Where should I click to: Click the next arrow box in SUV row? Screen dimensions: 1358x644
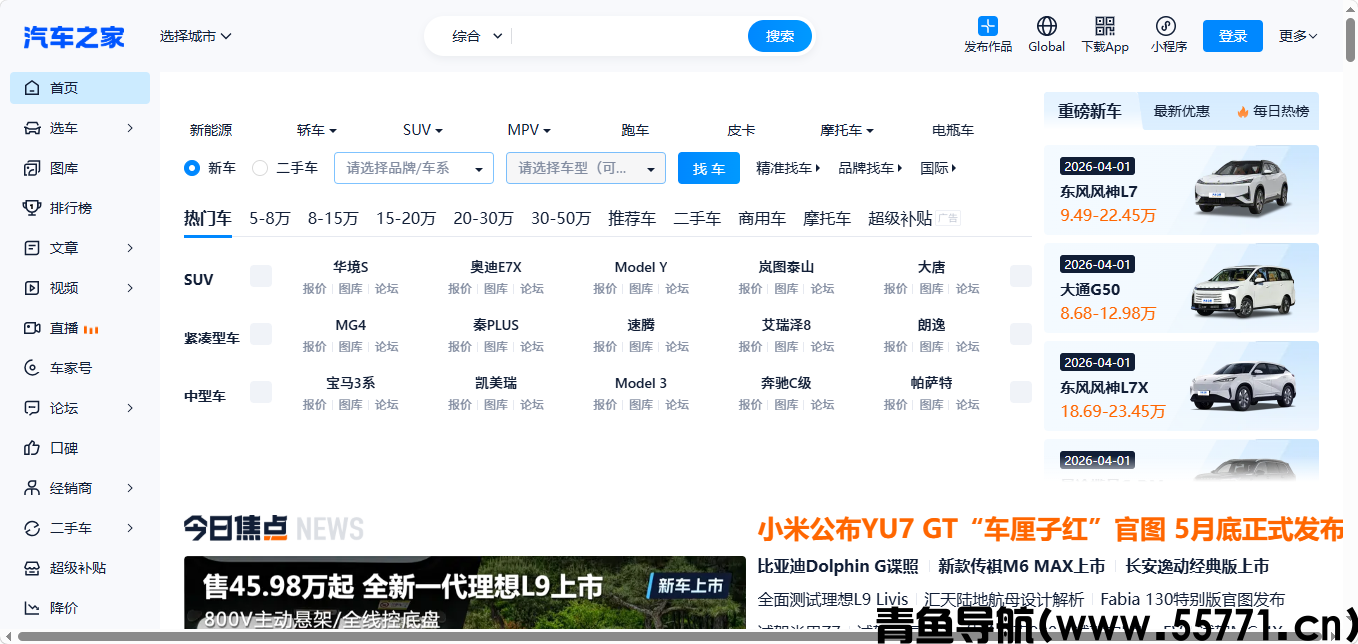[1021, 276]
